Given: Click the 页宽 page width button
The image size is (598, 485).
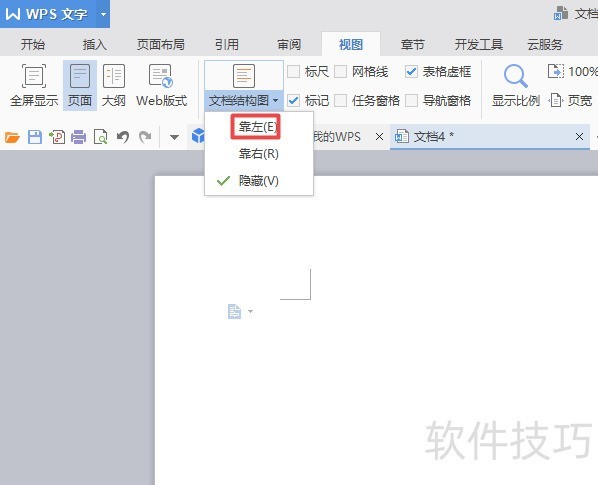Looking at the screenshot, I should pyautogui.click(x=571, y=101).
